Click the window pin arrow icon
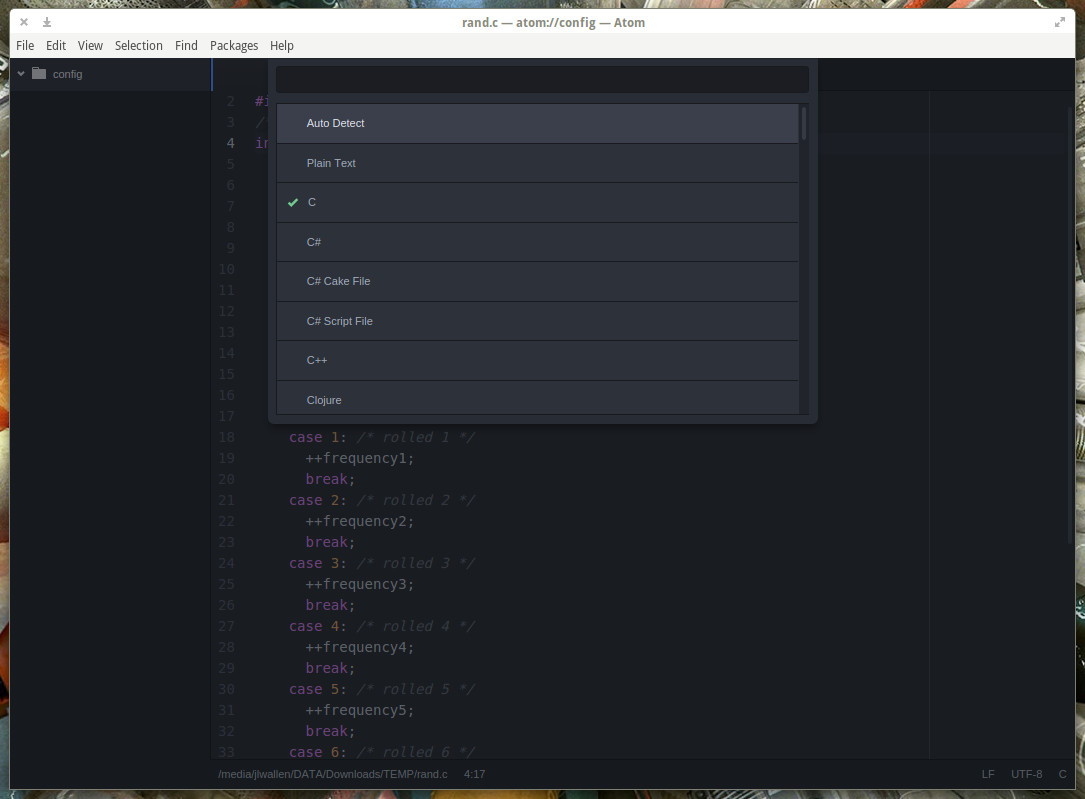The width and height of the screenshot is (1085, 799). pos(46,22)
